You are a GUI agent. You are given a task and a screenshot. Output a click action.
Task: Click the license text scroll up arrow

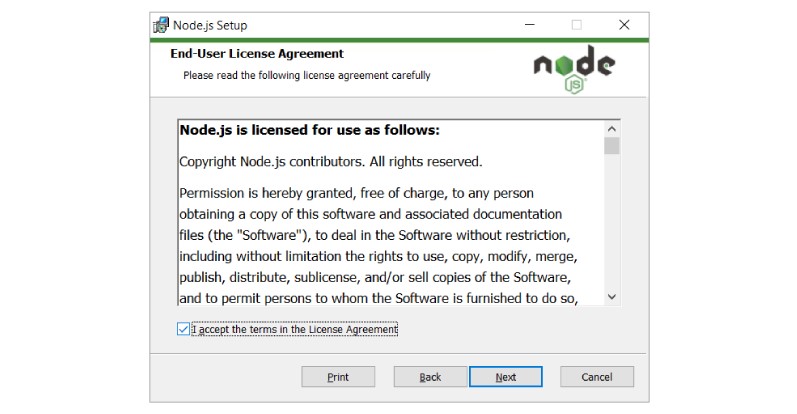click(612, 129)
